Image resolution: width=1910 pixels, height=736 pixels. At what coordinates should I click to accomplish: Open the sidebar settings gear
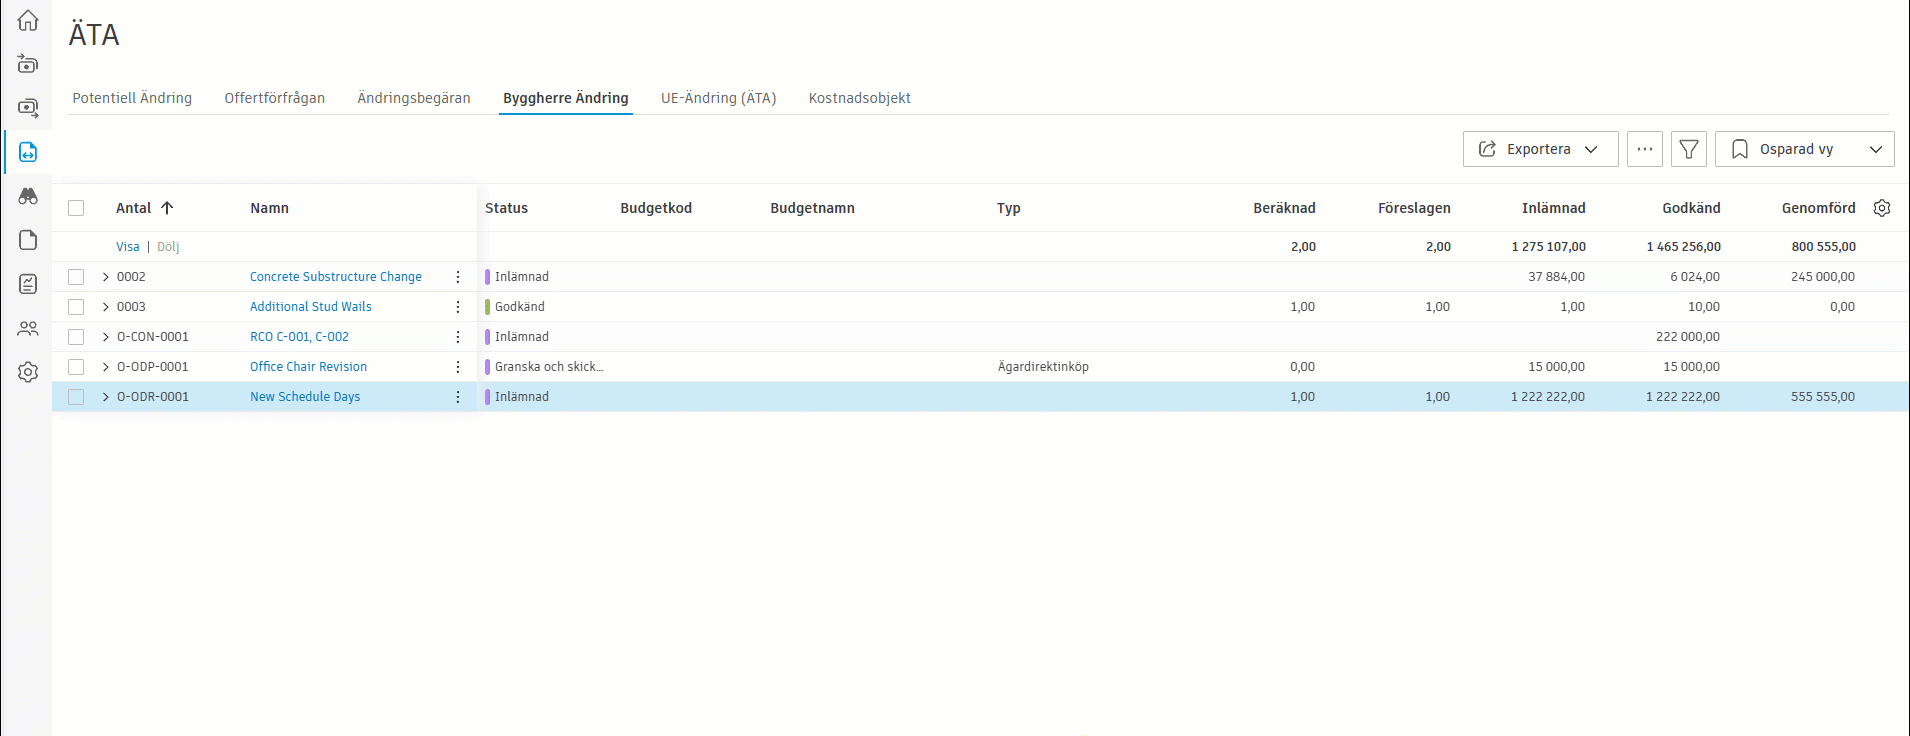point(28,372)
